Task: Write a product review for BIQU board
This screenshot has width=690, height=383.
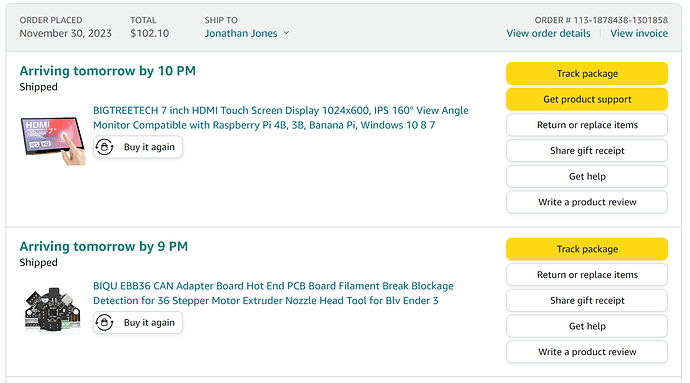Action: (587, 352)
